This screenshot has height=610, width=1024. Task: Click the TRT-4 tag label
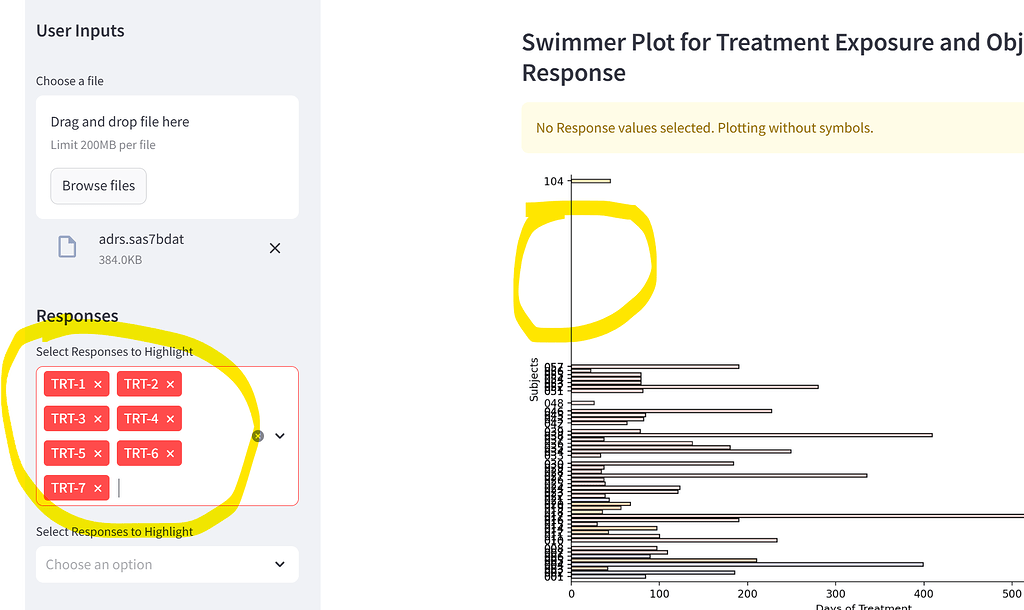pos(141,419)
